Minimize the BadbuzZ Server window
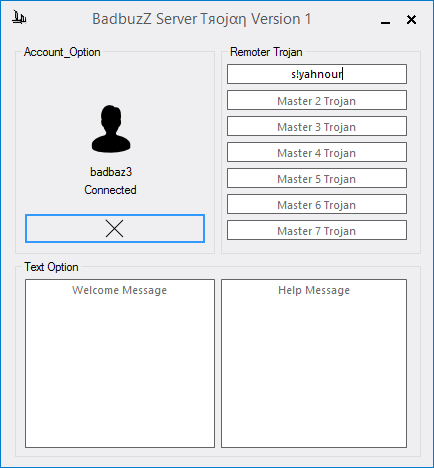Viewport: 434px width, 468px height. click(385, 20)
